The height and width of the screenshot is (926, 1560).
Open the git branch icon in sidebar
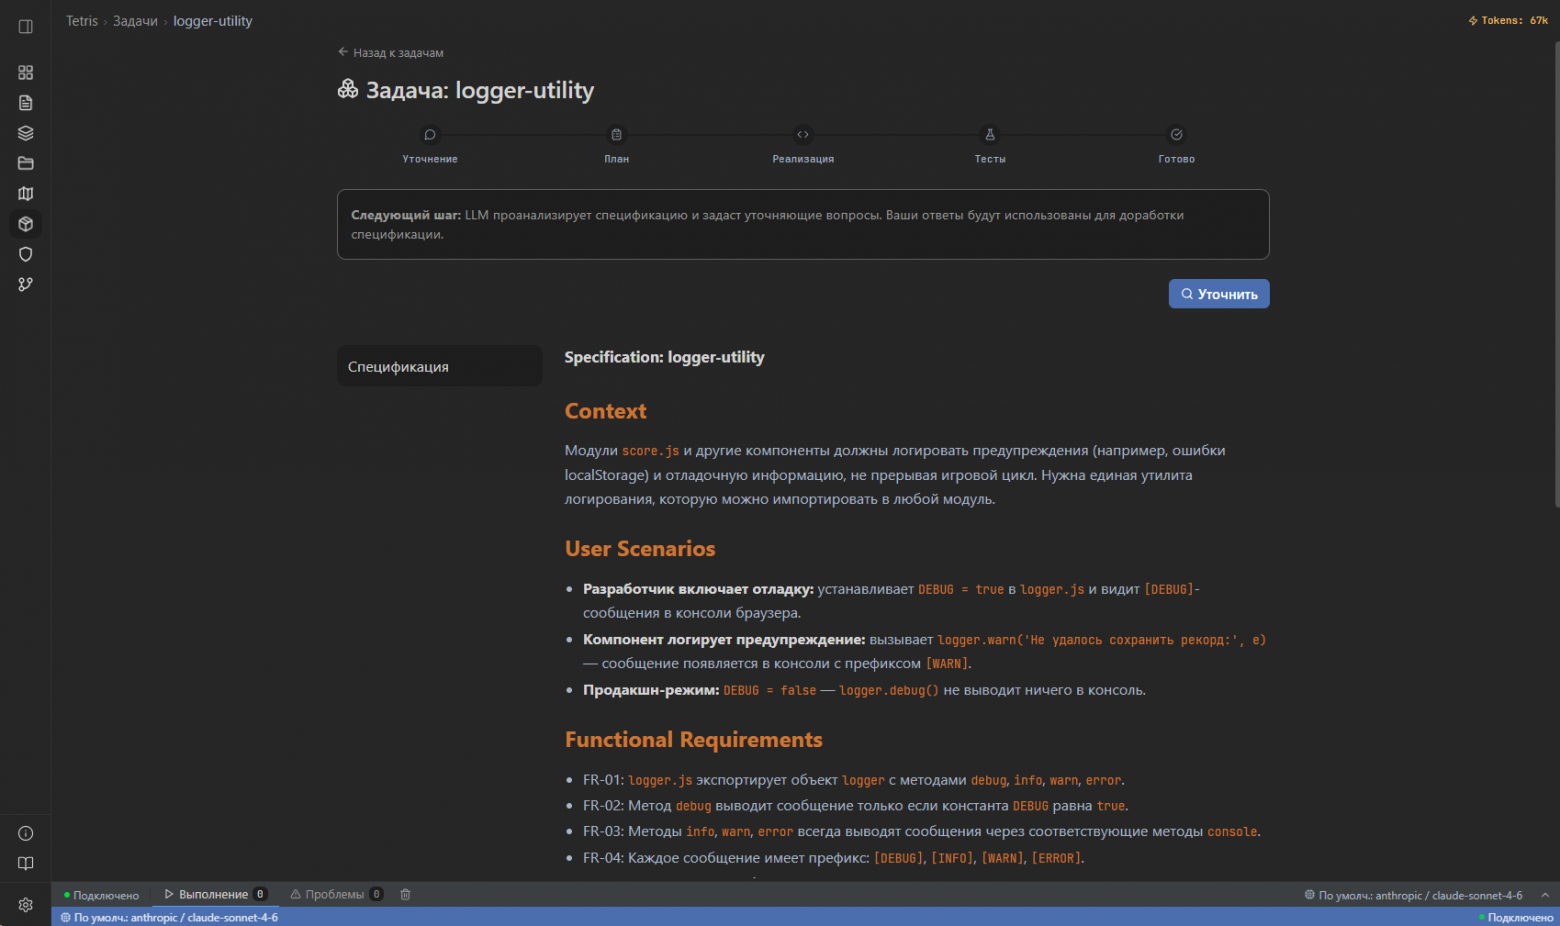pyautogui.click(x=26, y=284)
